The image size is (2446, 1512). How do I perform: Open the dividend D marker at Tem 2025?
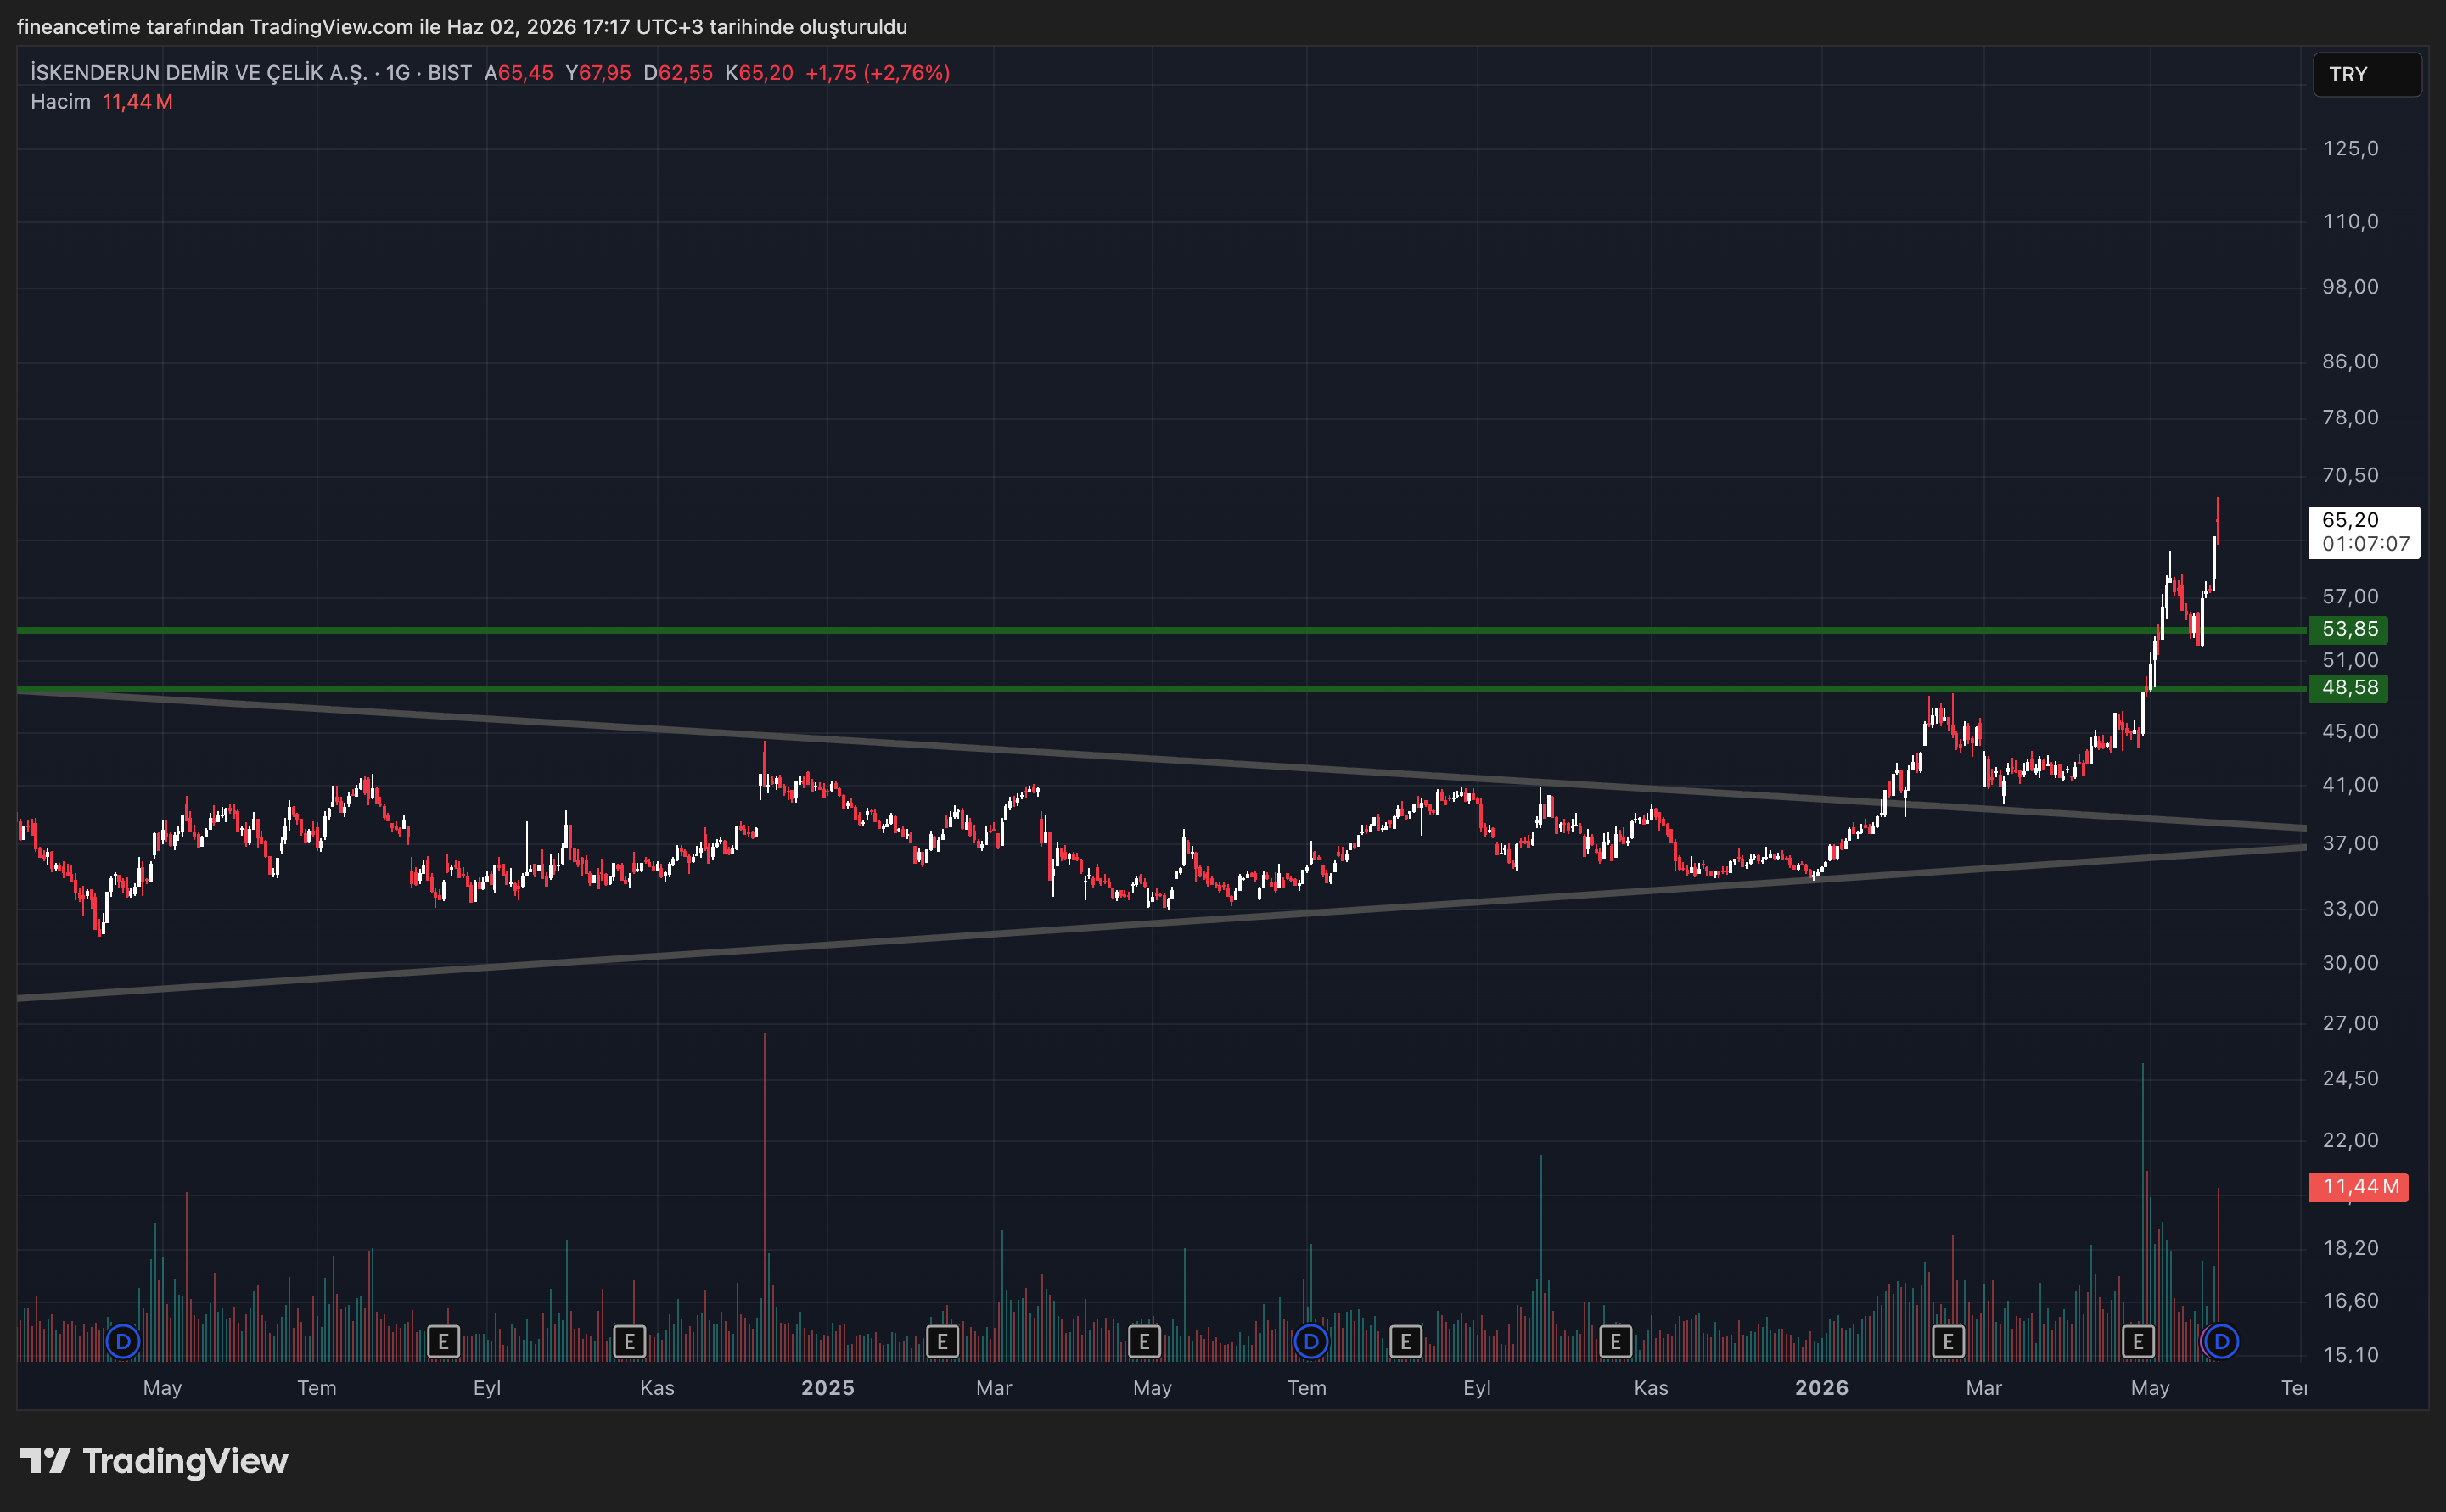click(1310, 1341)
